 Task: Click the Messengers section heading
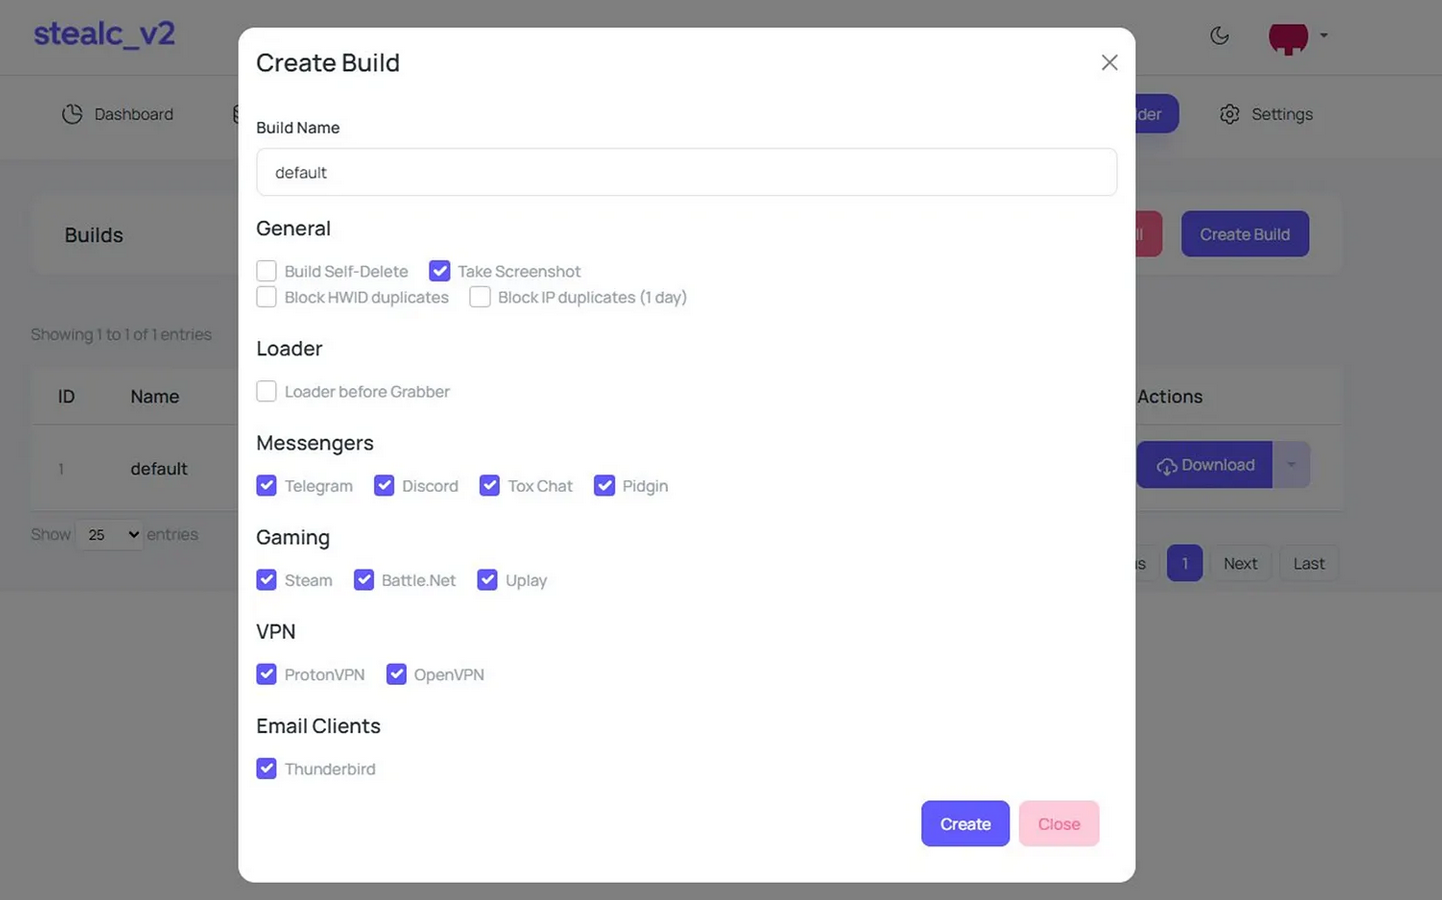[315, 443]
